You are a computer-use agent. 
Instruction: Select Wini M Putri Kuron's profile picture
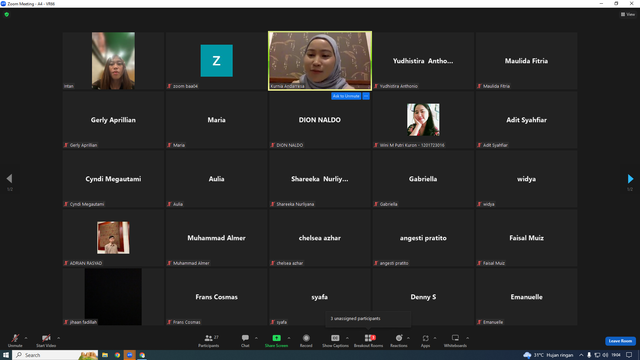(423, 120)
